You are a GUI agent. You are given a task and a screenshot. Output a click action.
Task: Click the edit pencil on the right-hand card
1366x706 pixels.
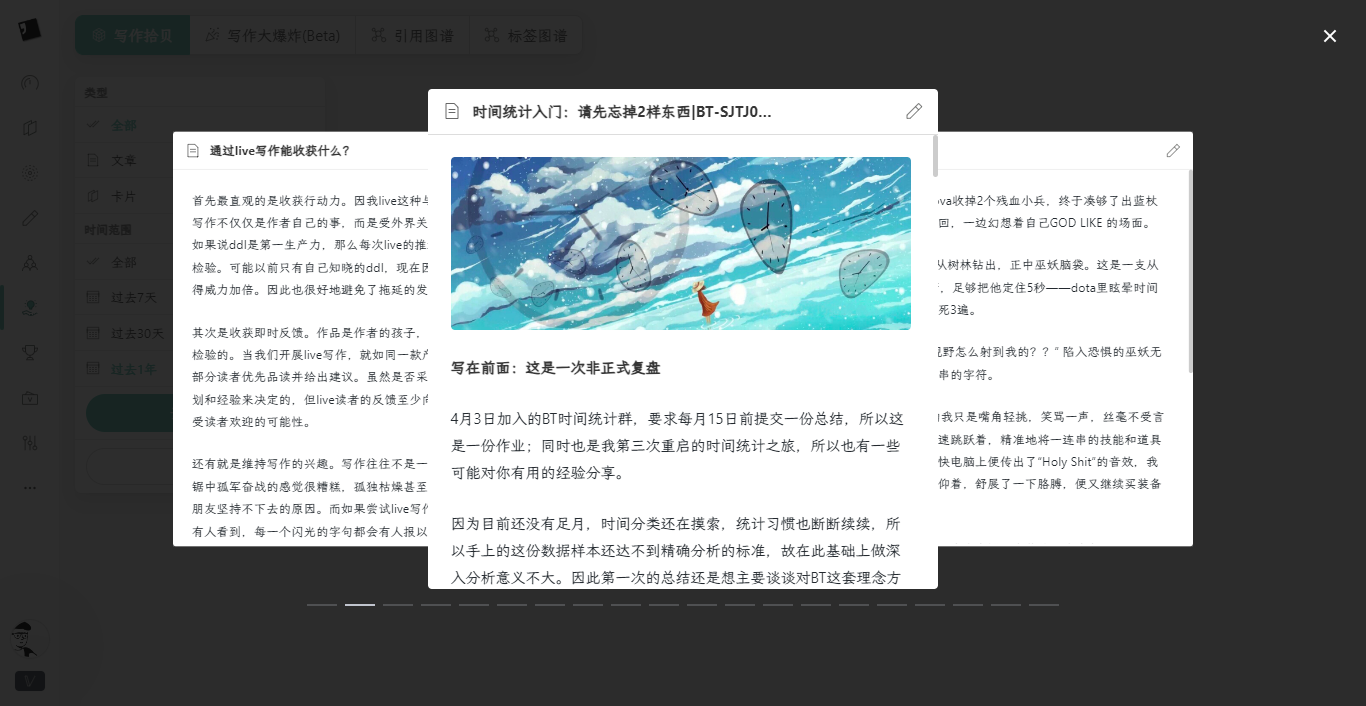(1173, 151)
